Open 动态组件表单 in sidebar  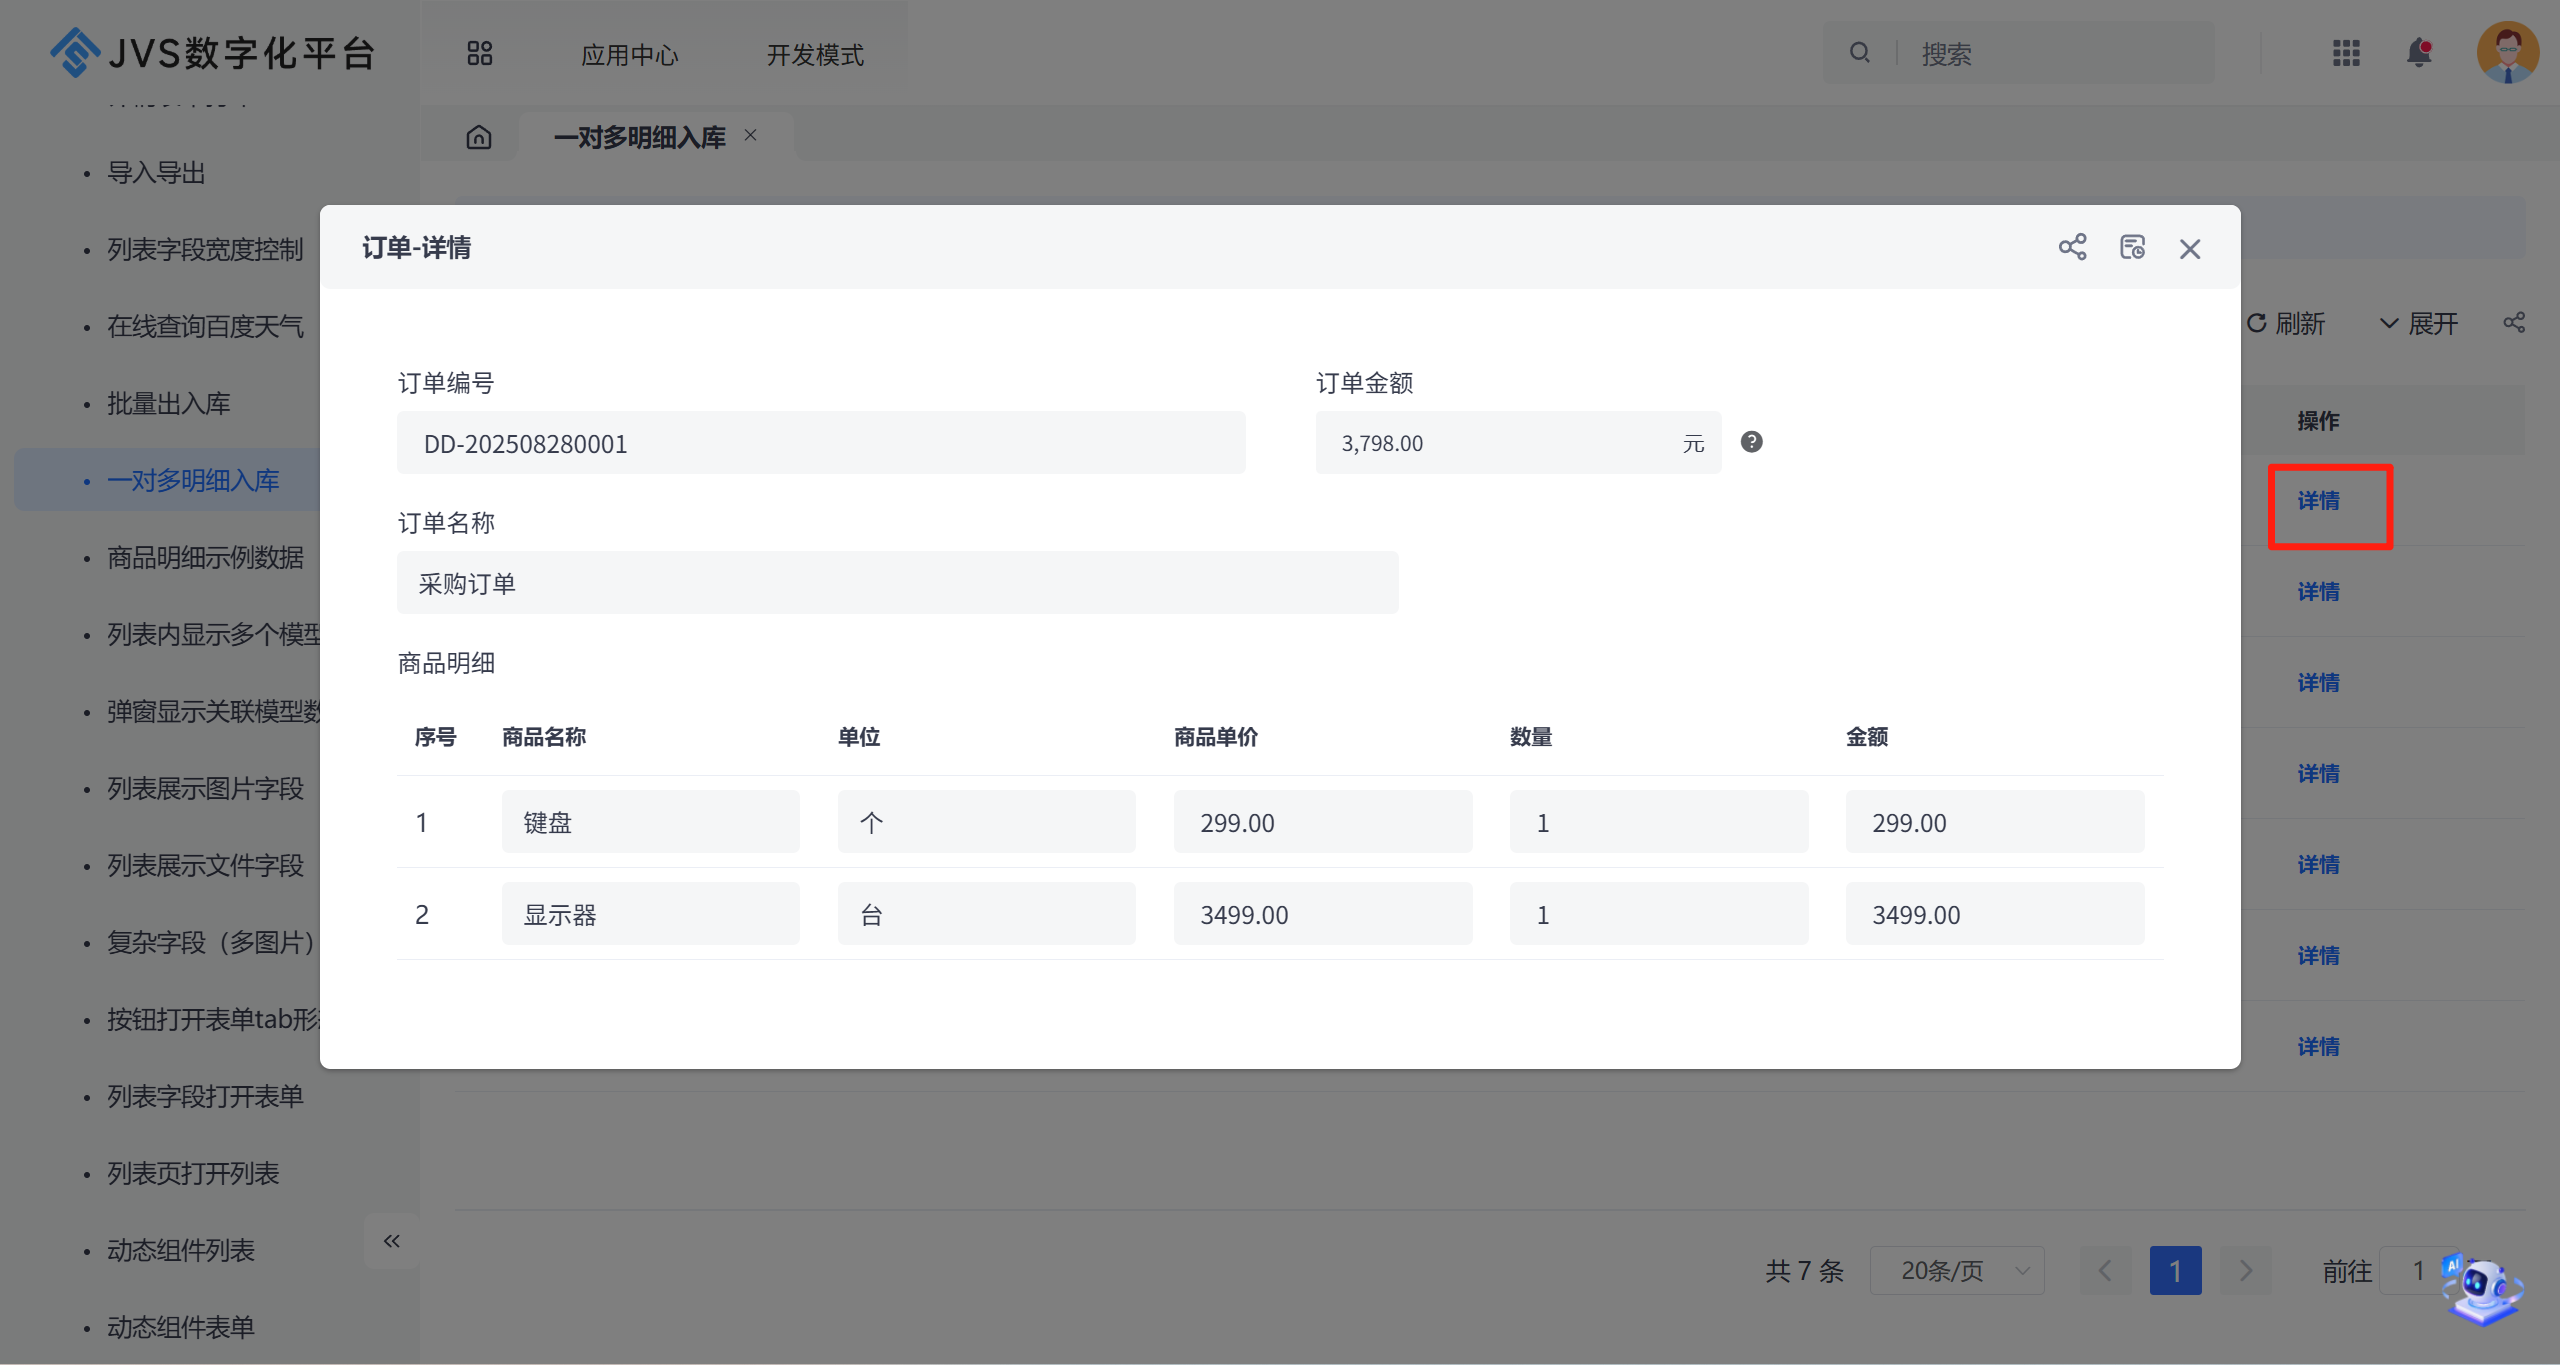[181, 1328]
